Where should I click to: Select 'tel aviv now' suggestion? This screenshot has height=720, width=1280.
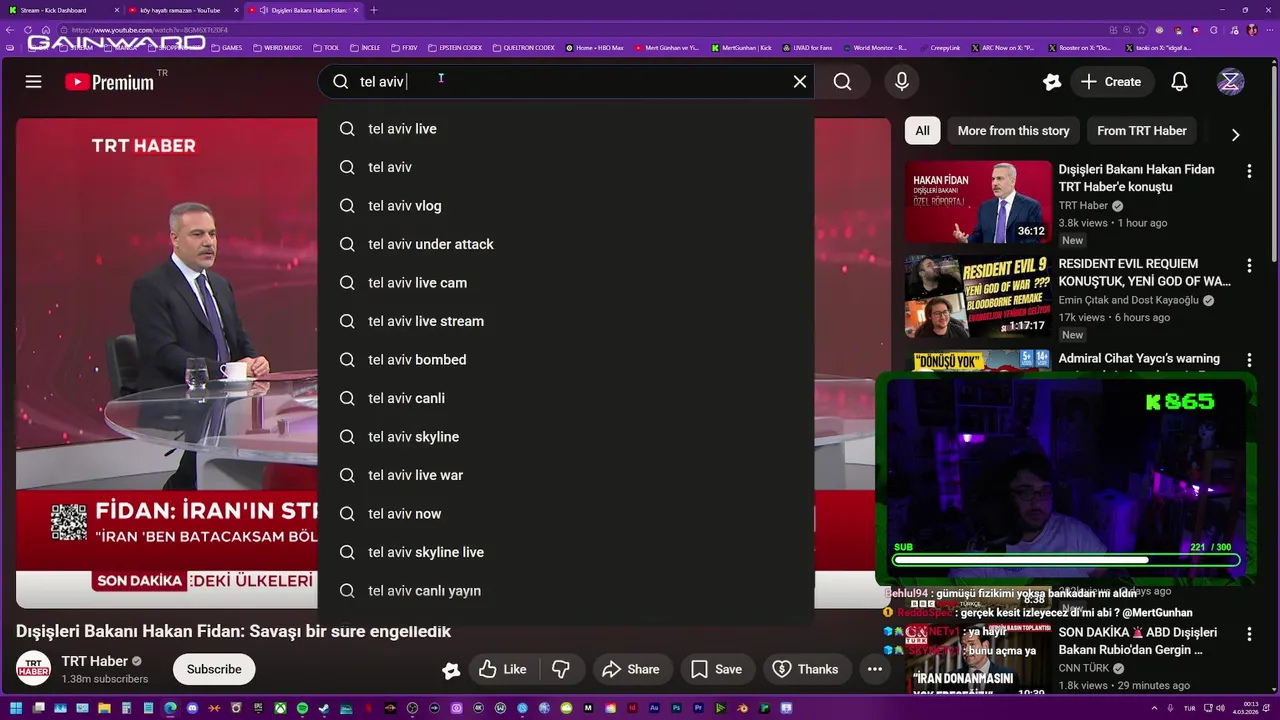point(566,514)
